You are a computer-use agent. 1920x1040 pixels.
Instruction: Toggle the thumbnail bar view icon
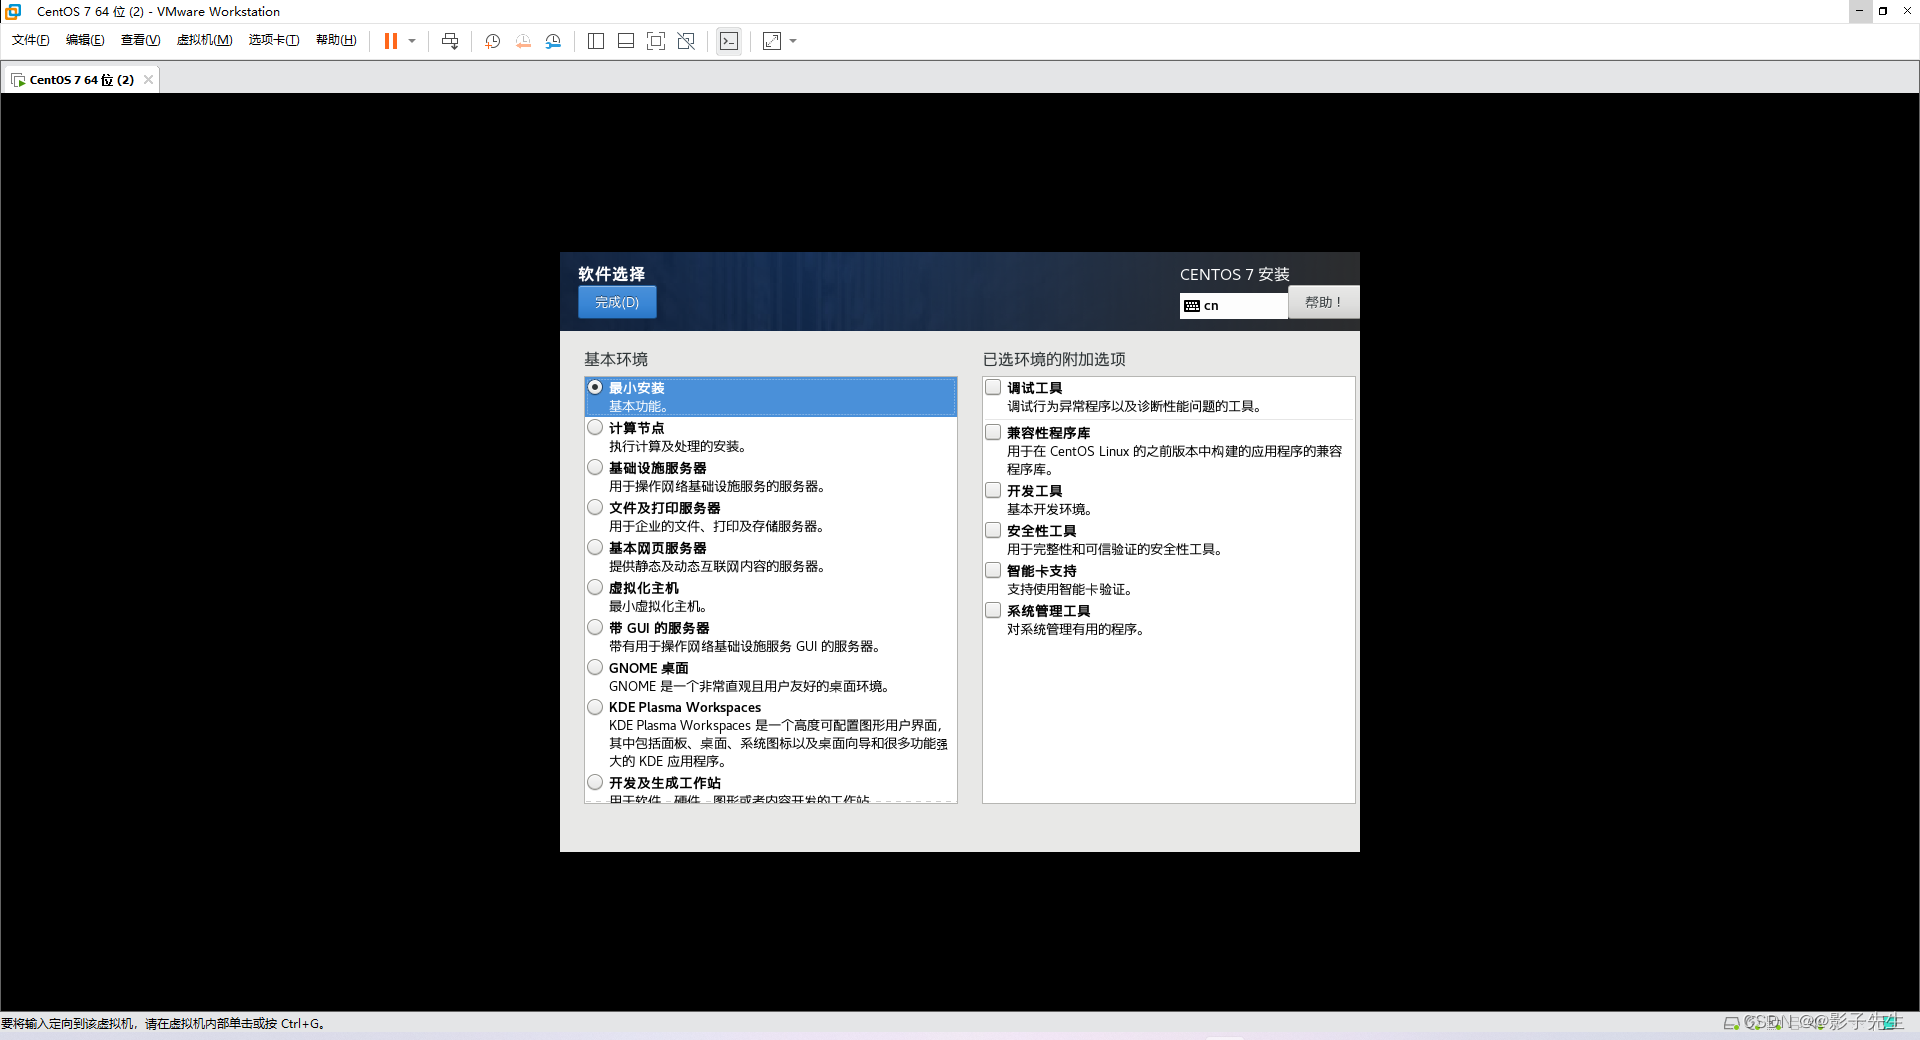pos(626,41)
